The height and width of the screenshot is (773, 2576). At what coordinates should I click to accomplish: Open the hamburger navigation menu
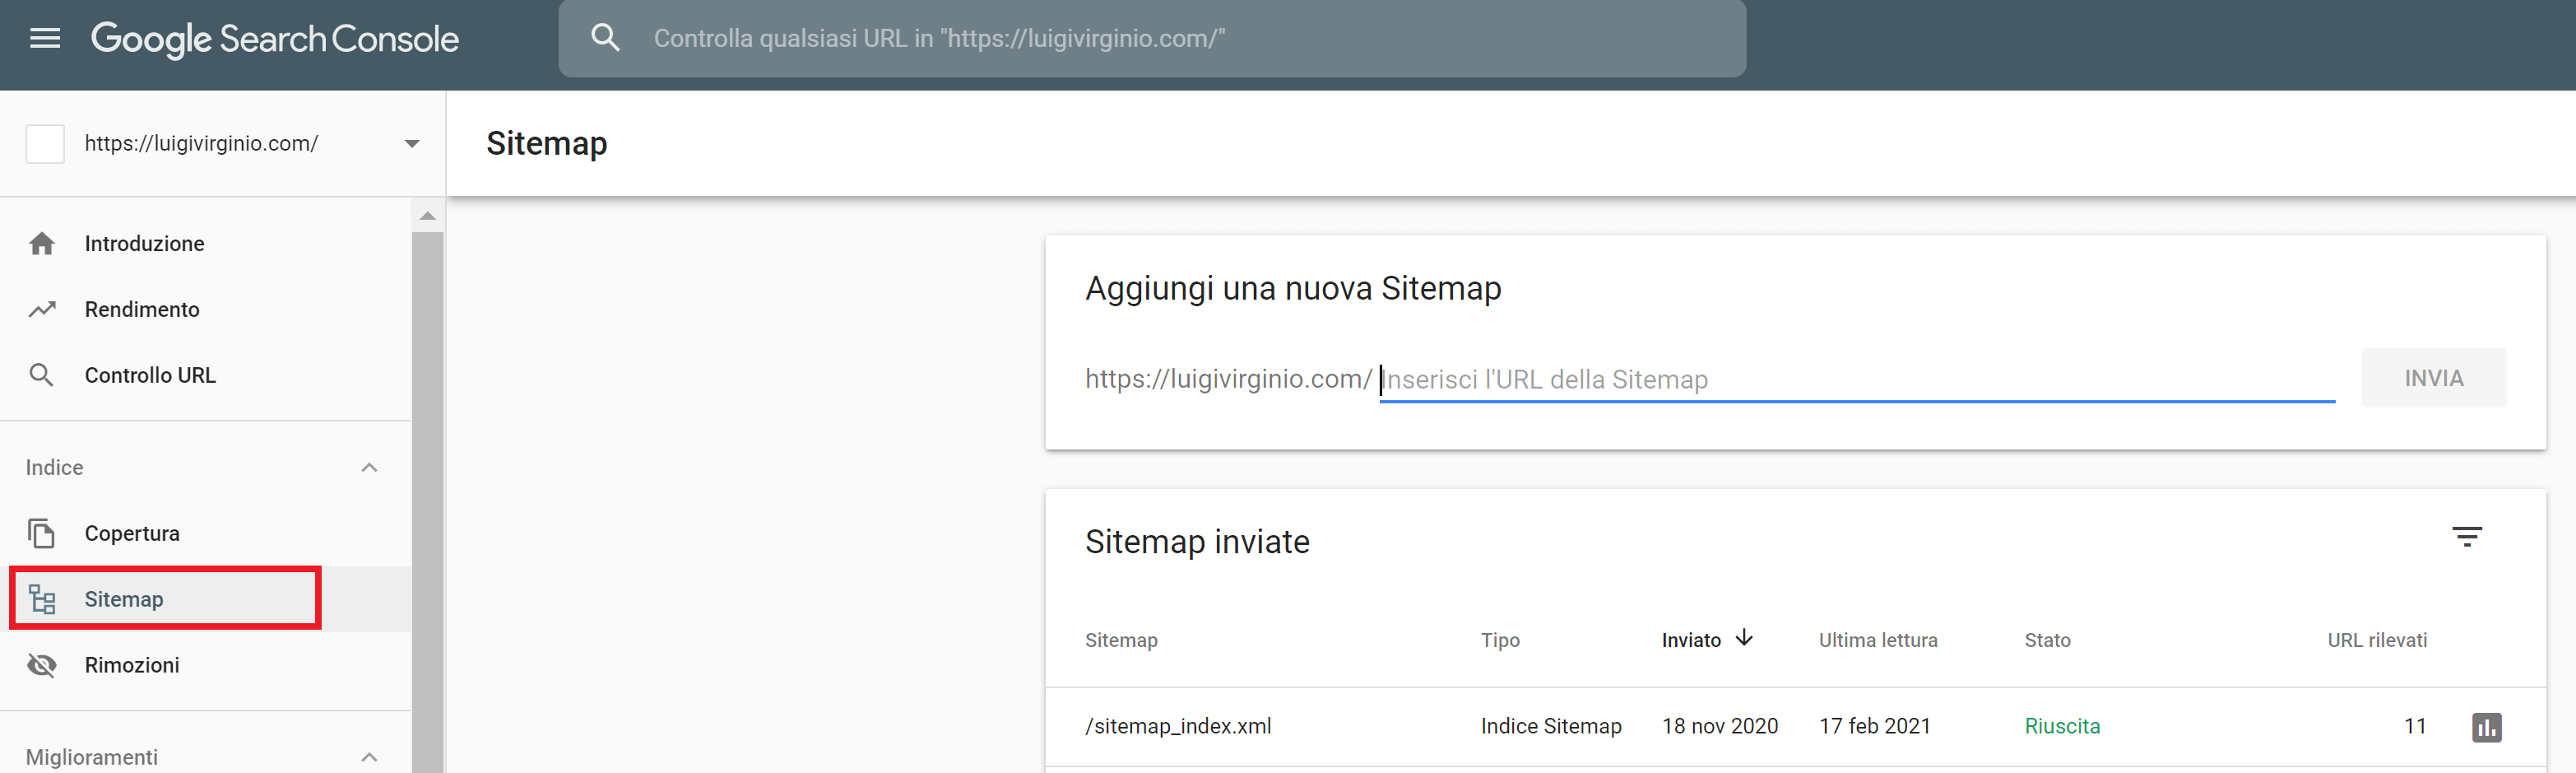(45, 38)
